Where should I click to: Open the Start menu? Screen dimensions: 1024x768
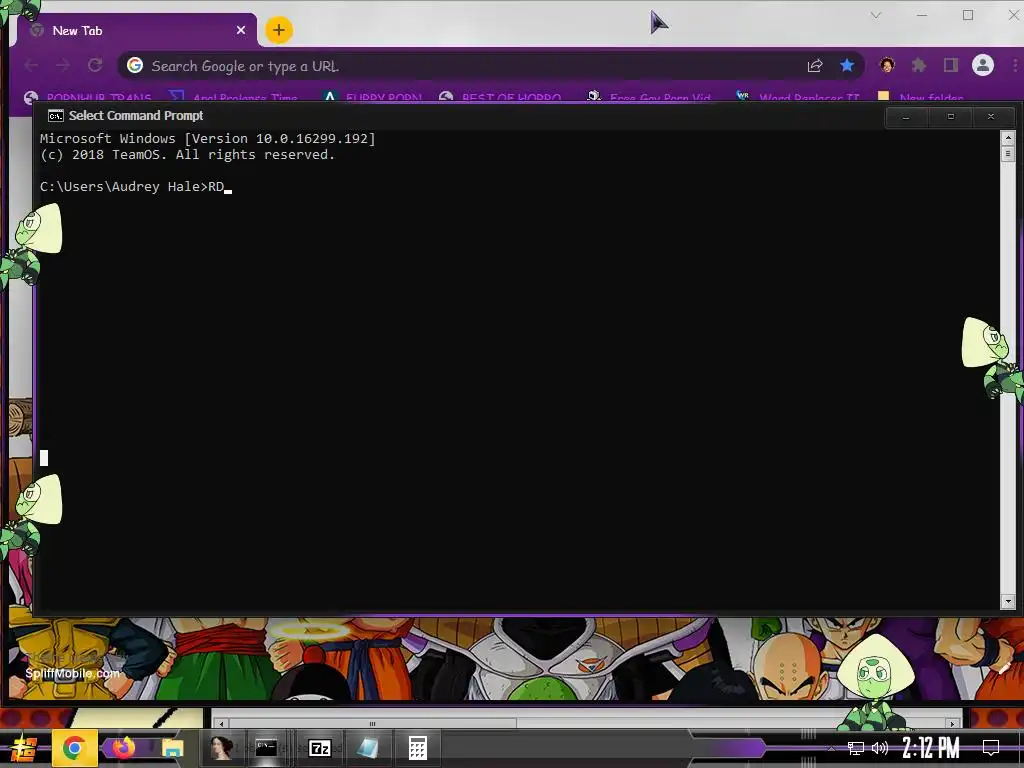click(x=24, y=748)
